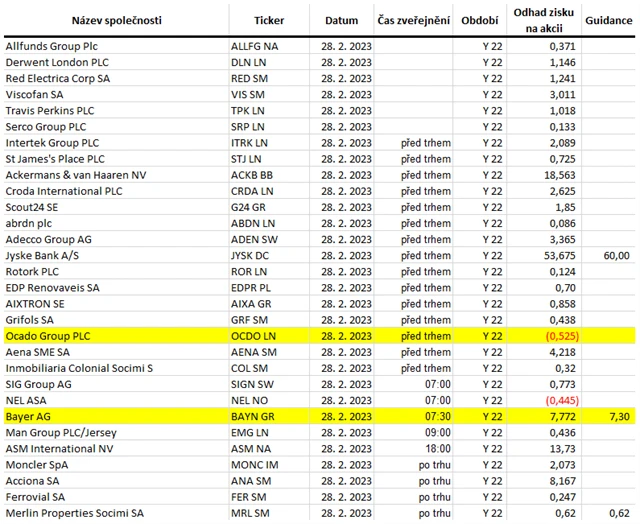
Task: Click 'Merlin Properties Socimi SA' cell
Action: 75,514
